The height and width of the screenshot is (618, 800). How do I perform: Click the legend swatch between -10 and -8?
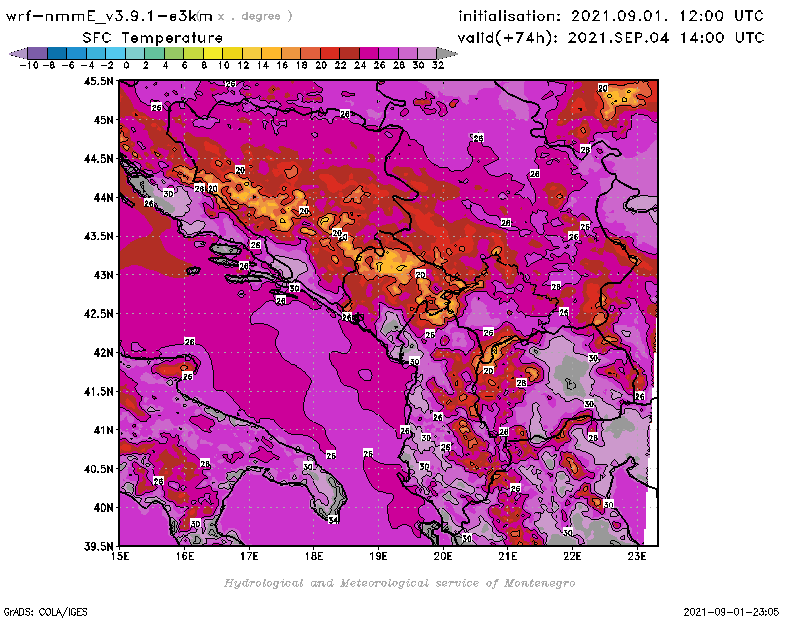(38, 54)
